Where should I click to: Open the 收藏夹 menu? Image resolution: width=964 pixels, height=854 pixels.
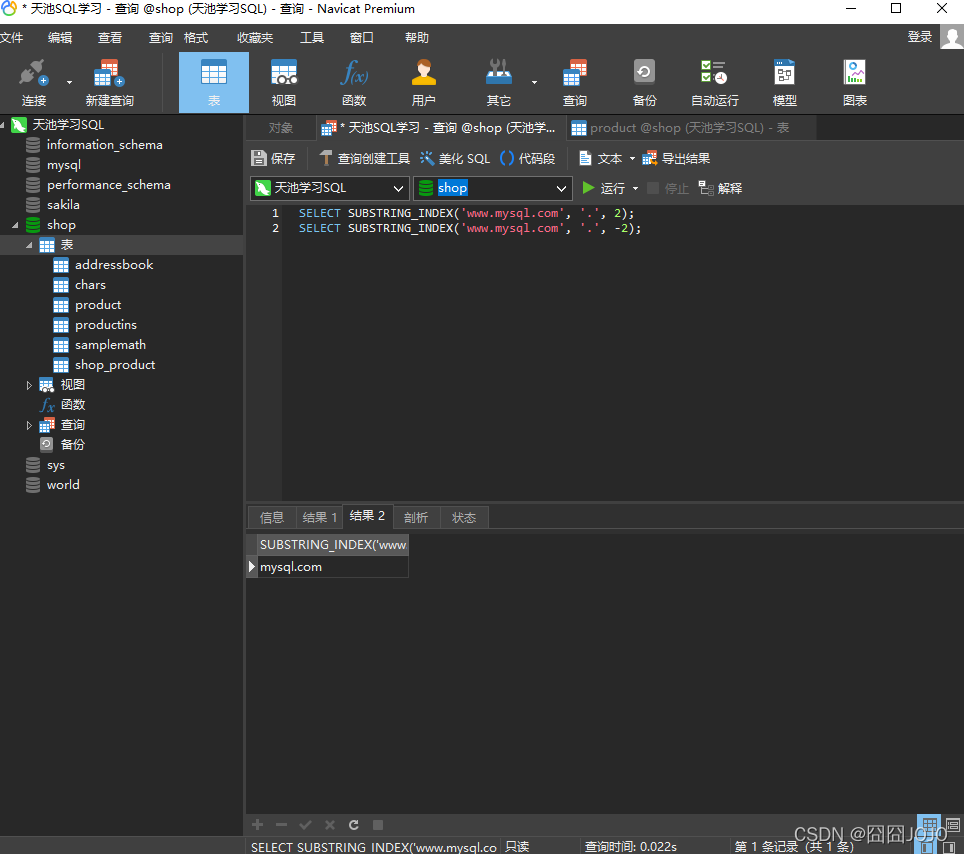[x=255, y=38]
